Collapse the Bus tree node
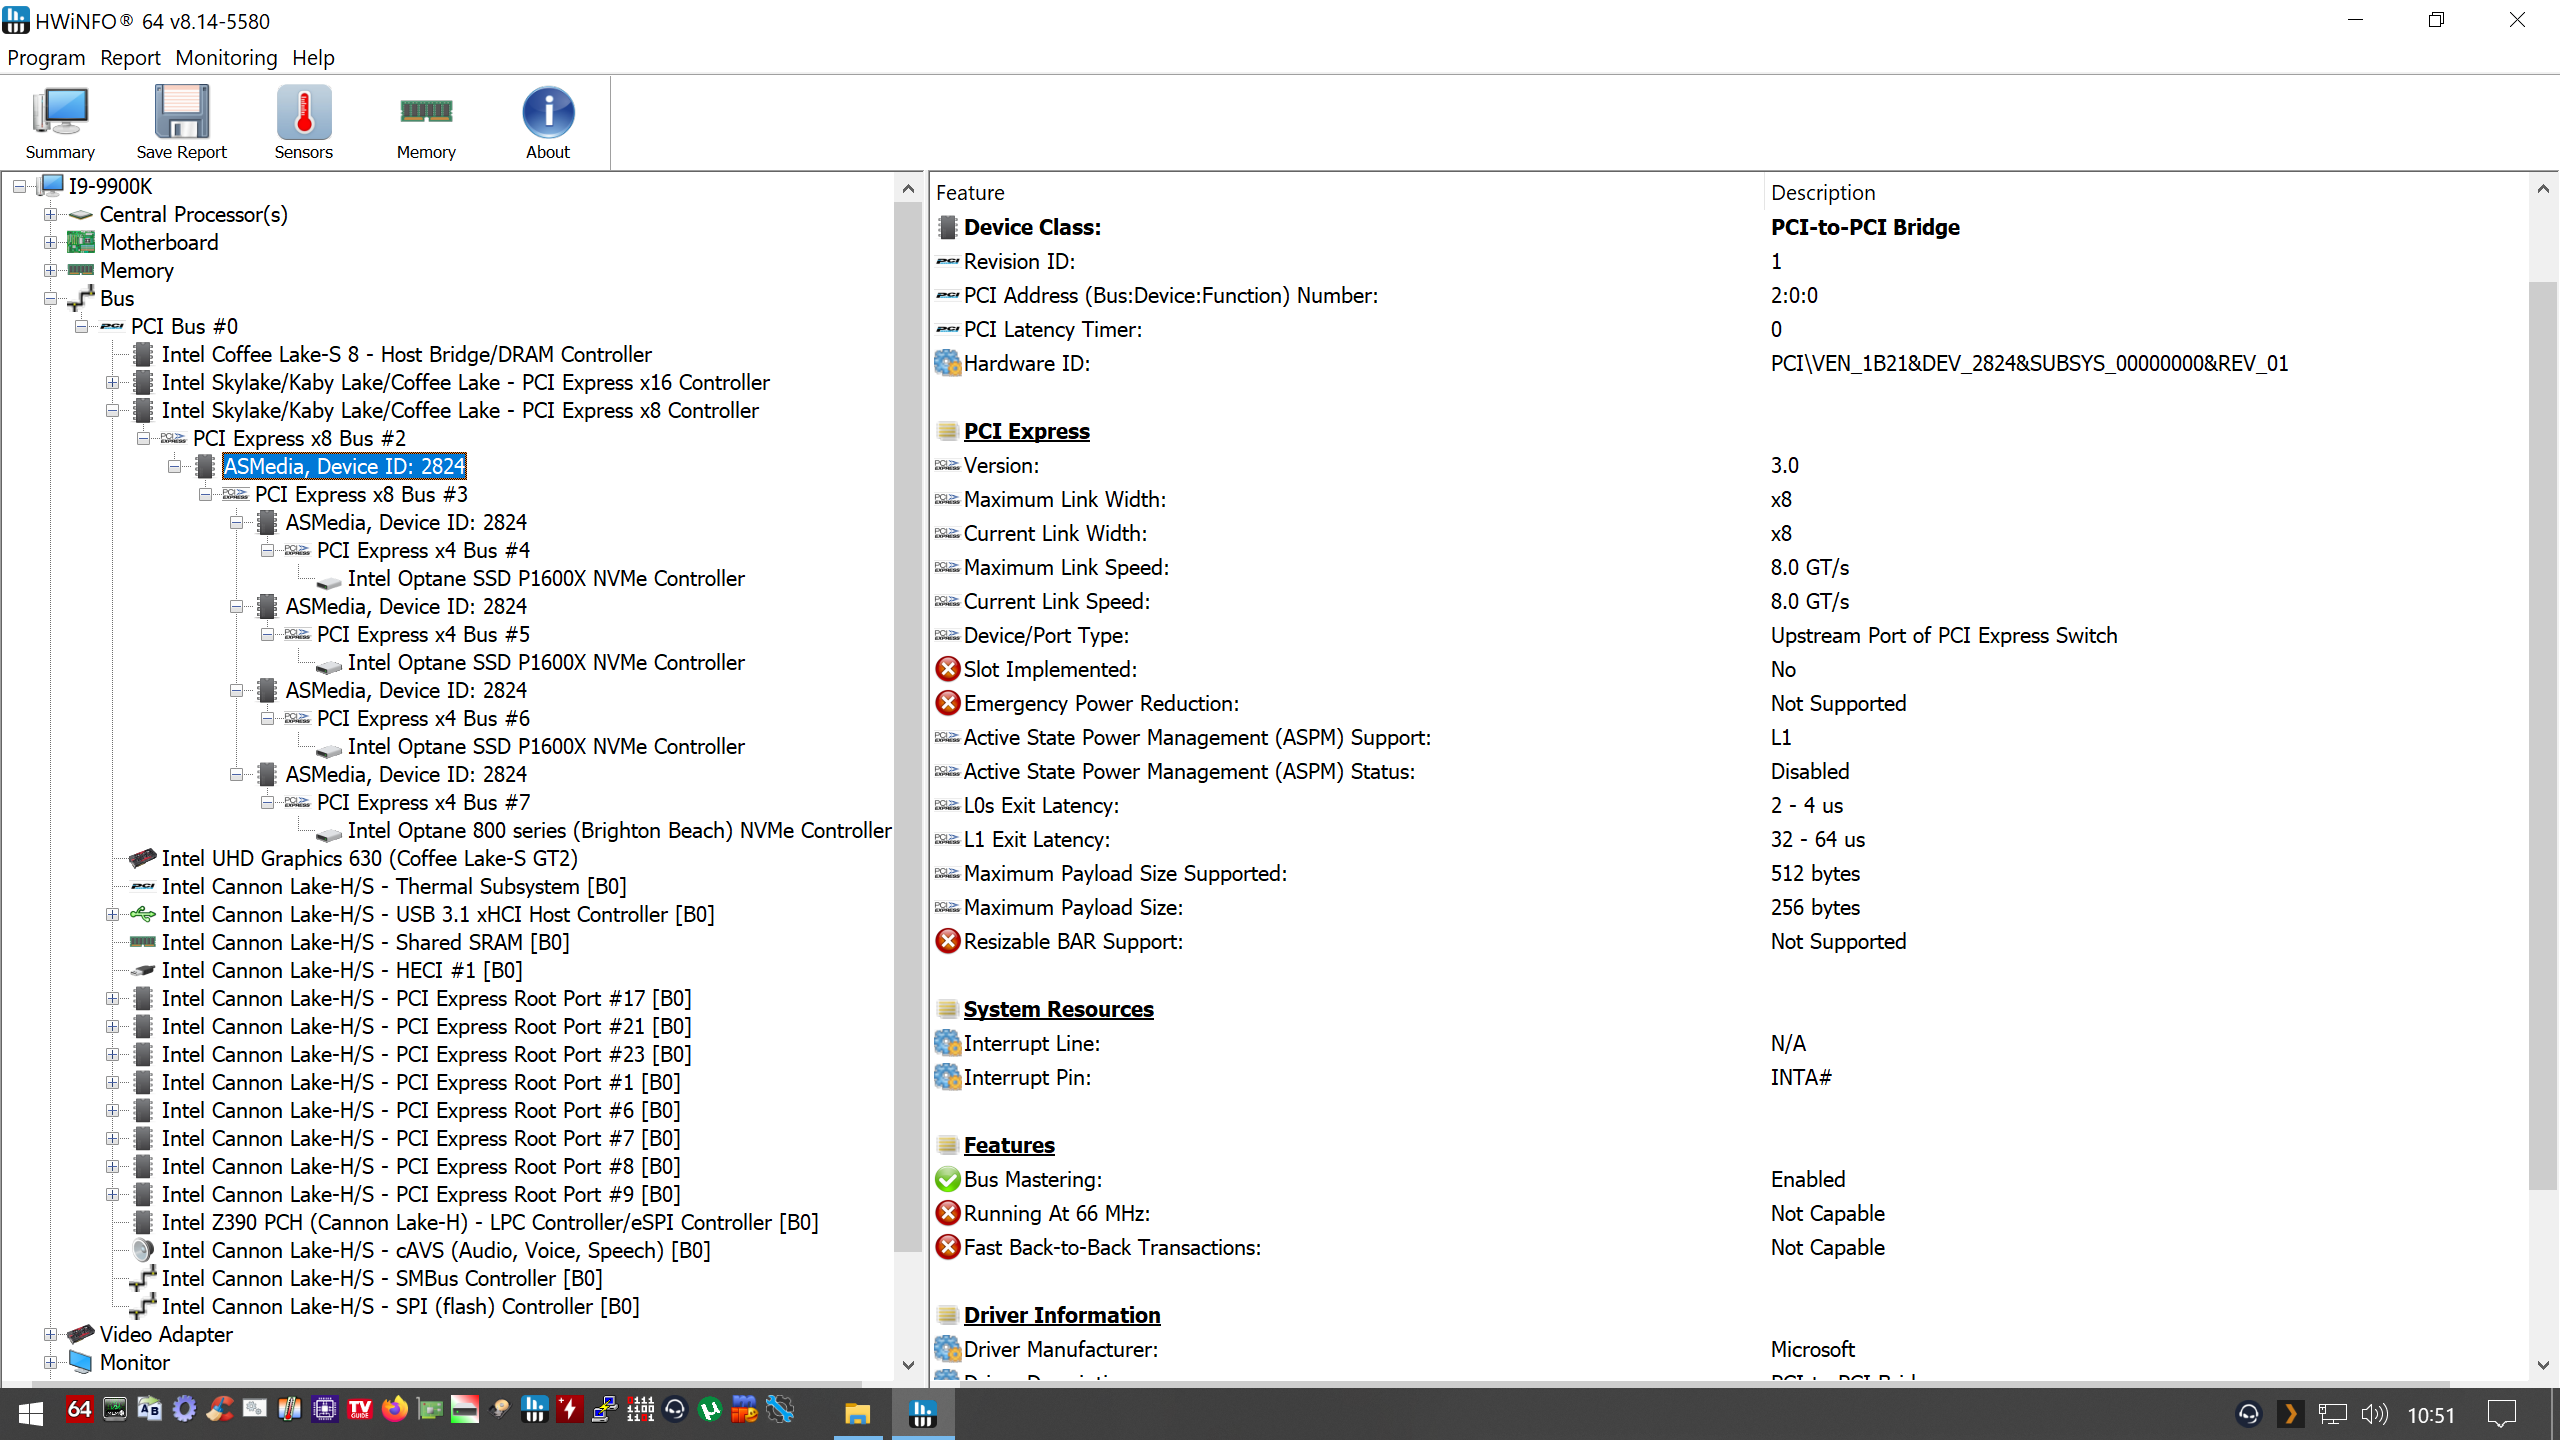This screenshot has width=2560, height=1440. [50, 298]
